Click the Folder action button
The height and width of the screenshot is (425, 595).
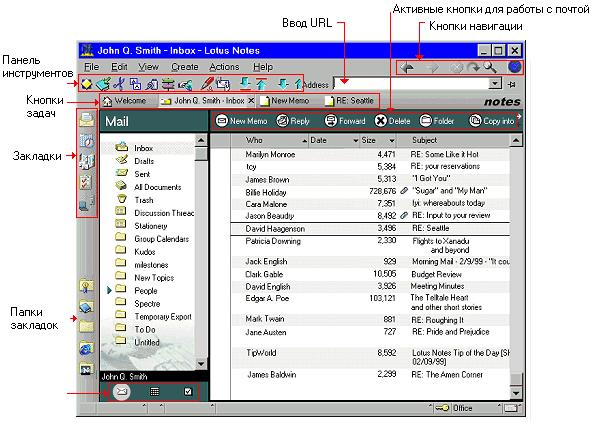point(437,121)
